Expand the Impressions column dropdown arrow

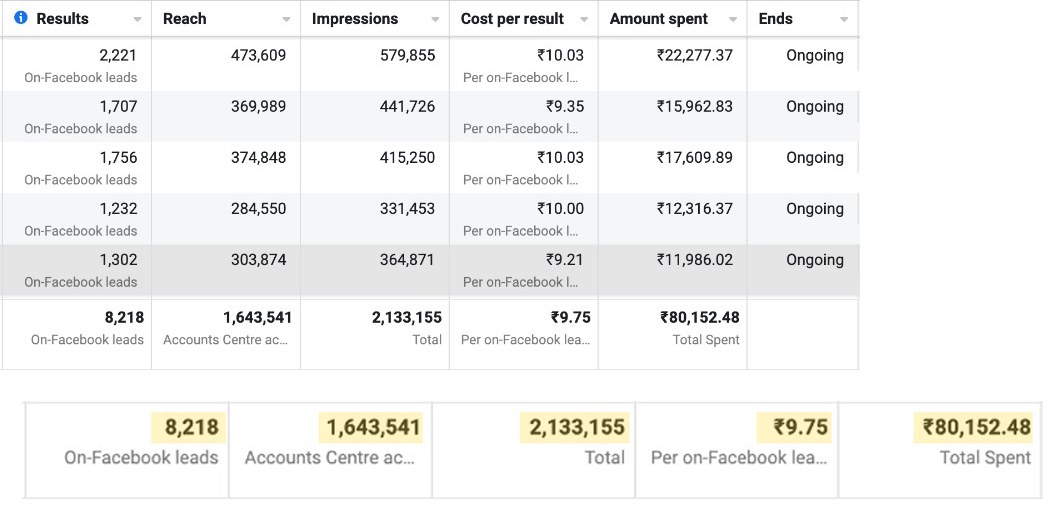click(435, 20)
